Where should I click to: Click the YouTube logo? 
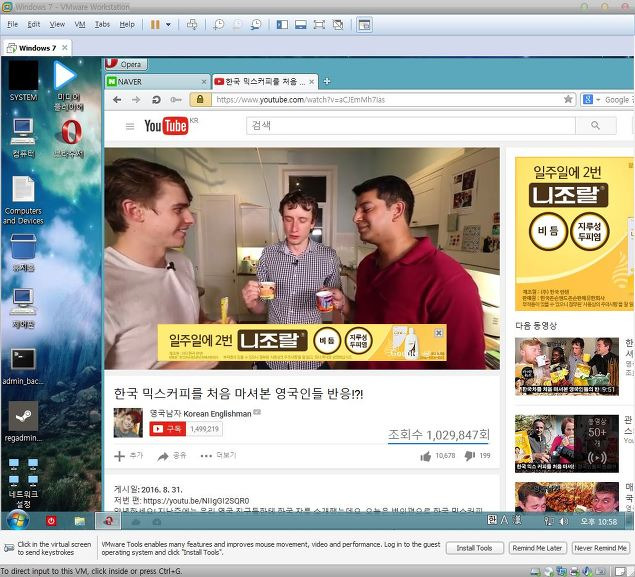pos(166,126)
